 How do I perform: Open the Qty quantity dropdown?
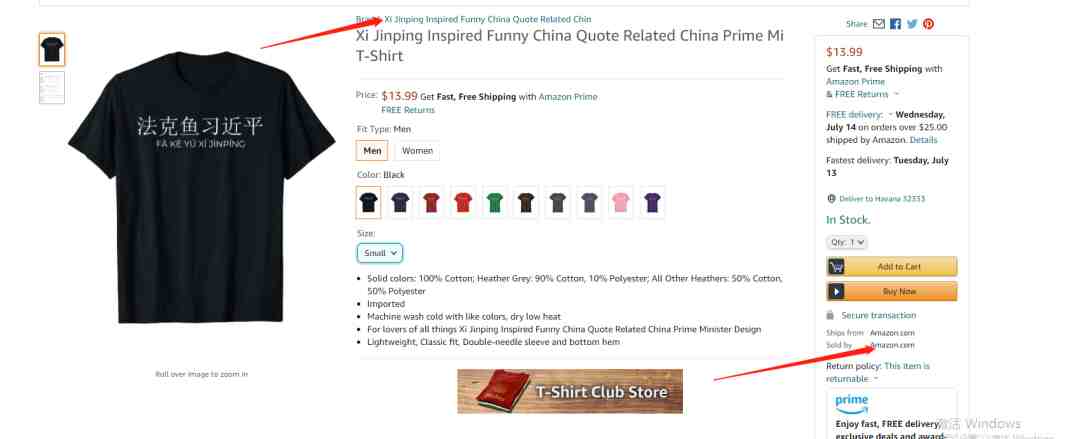point(847,243)
